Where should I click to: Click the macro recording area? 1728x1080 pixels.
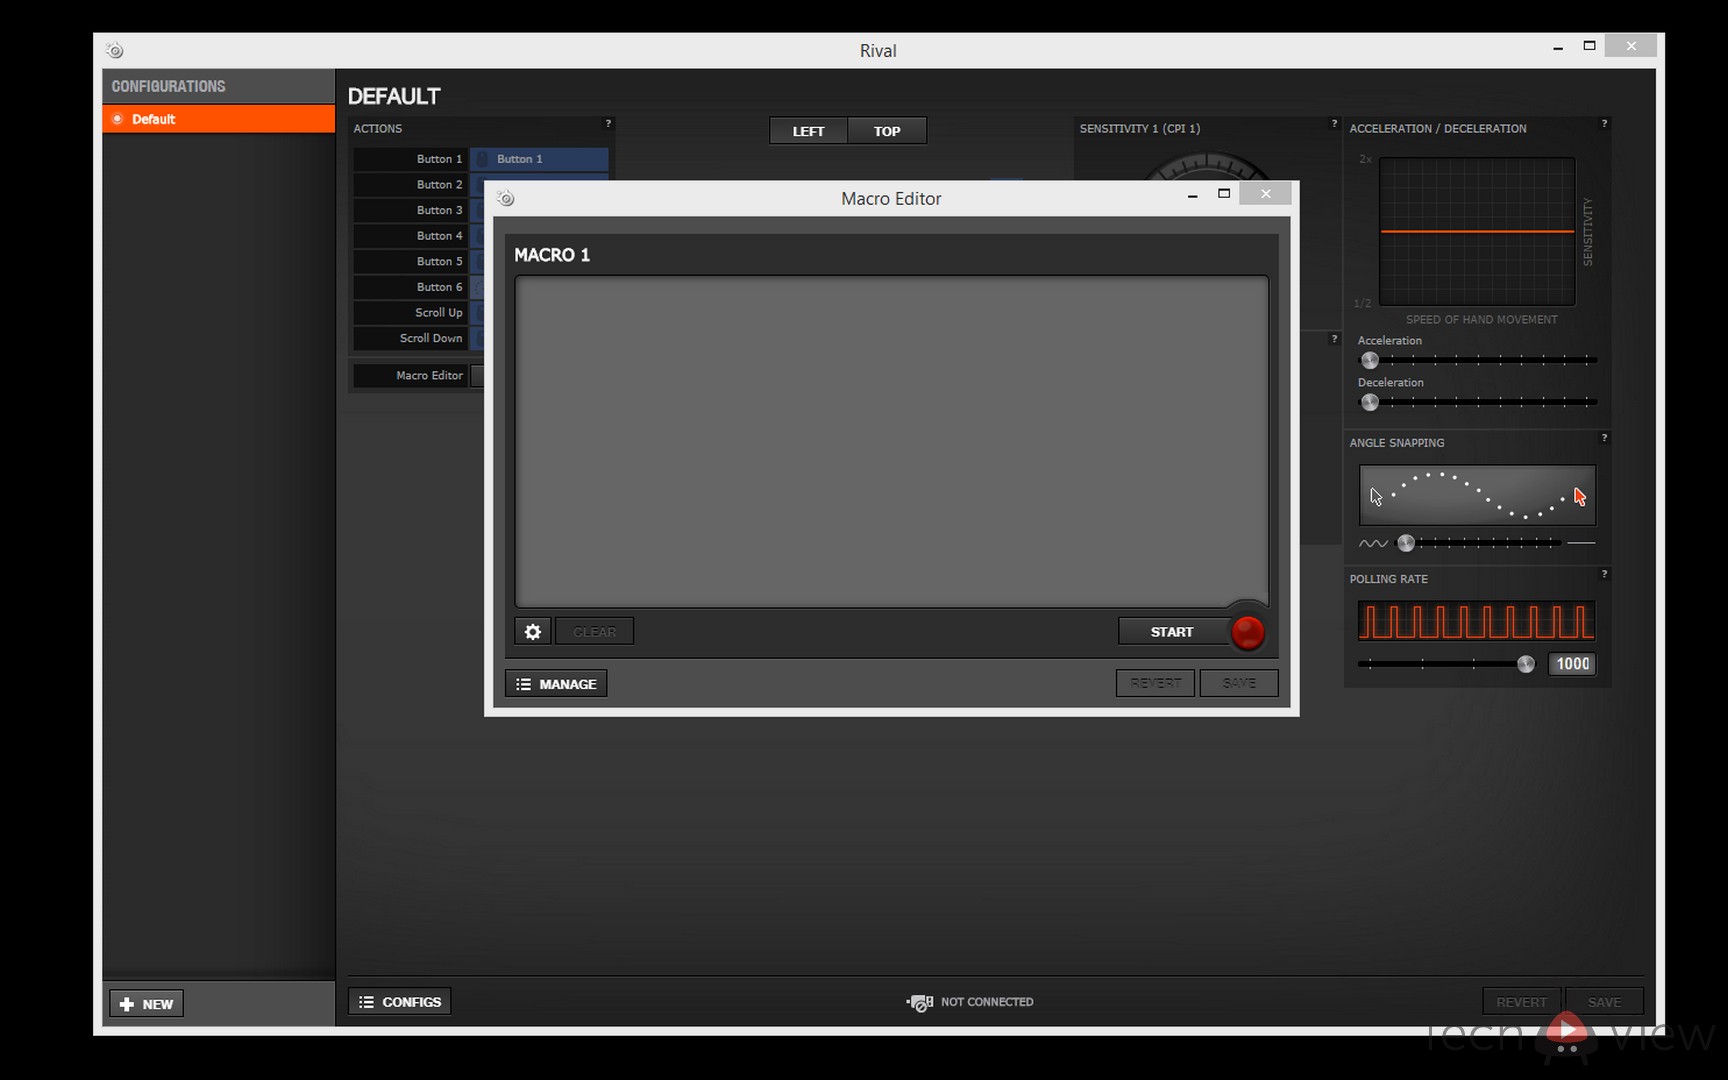pos(891,442)
